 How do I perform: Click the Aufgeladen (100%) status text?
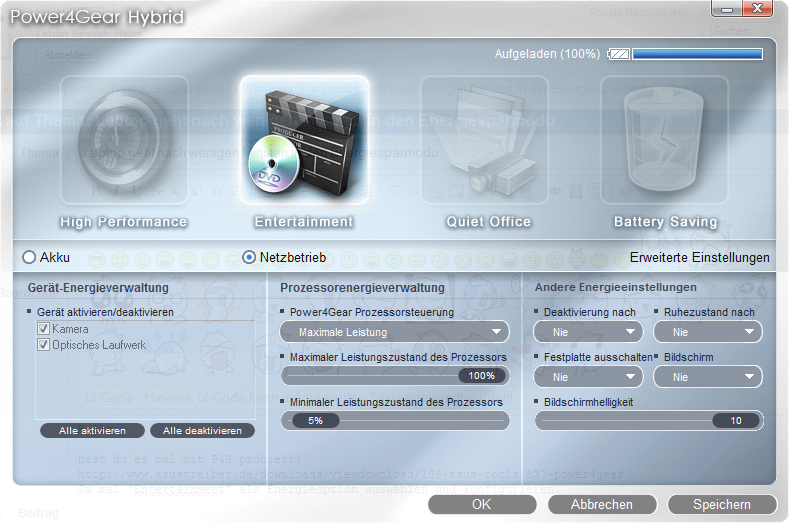pyautogui.click(x=547, y=54)
